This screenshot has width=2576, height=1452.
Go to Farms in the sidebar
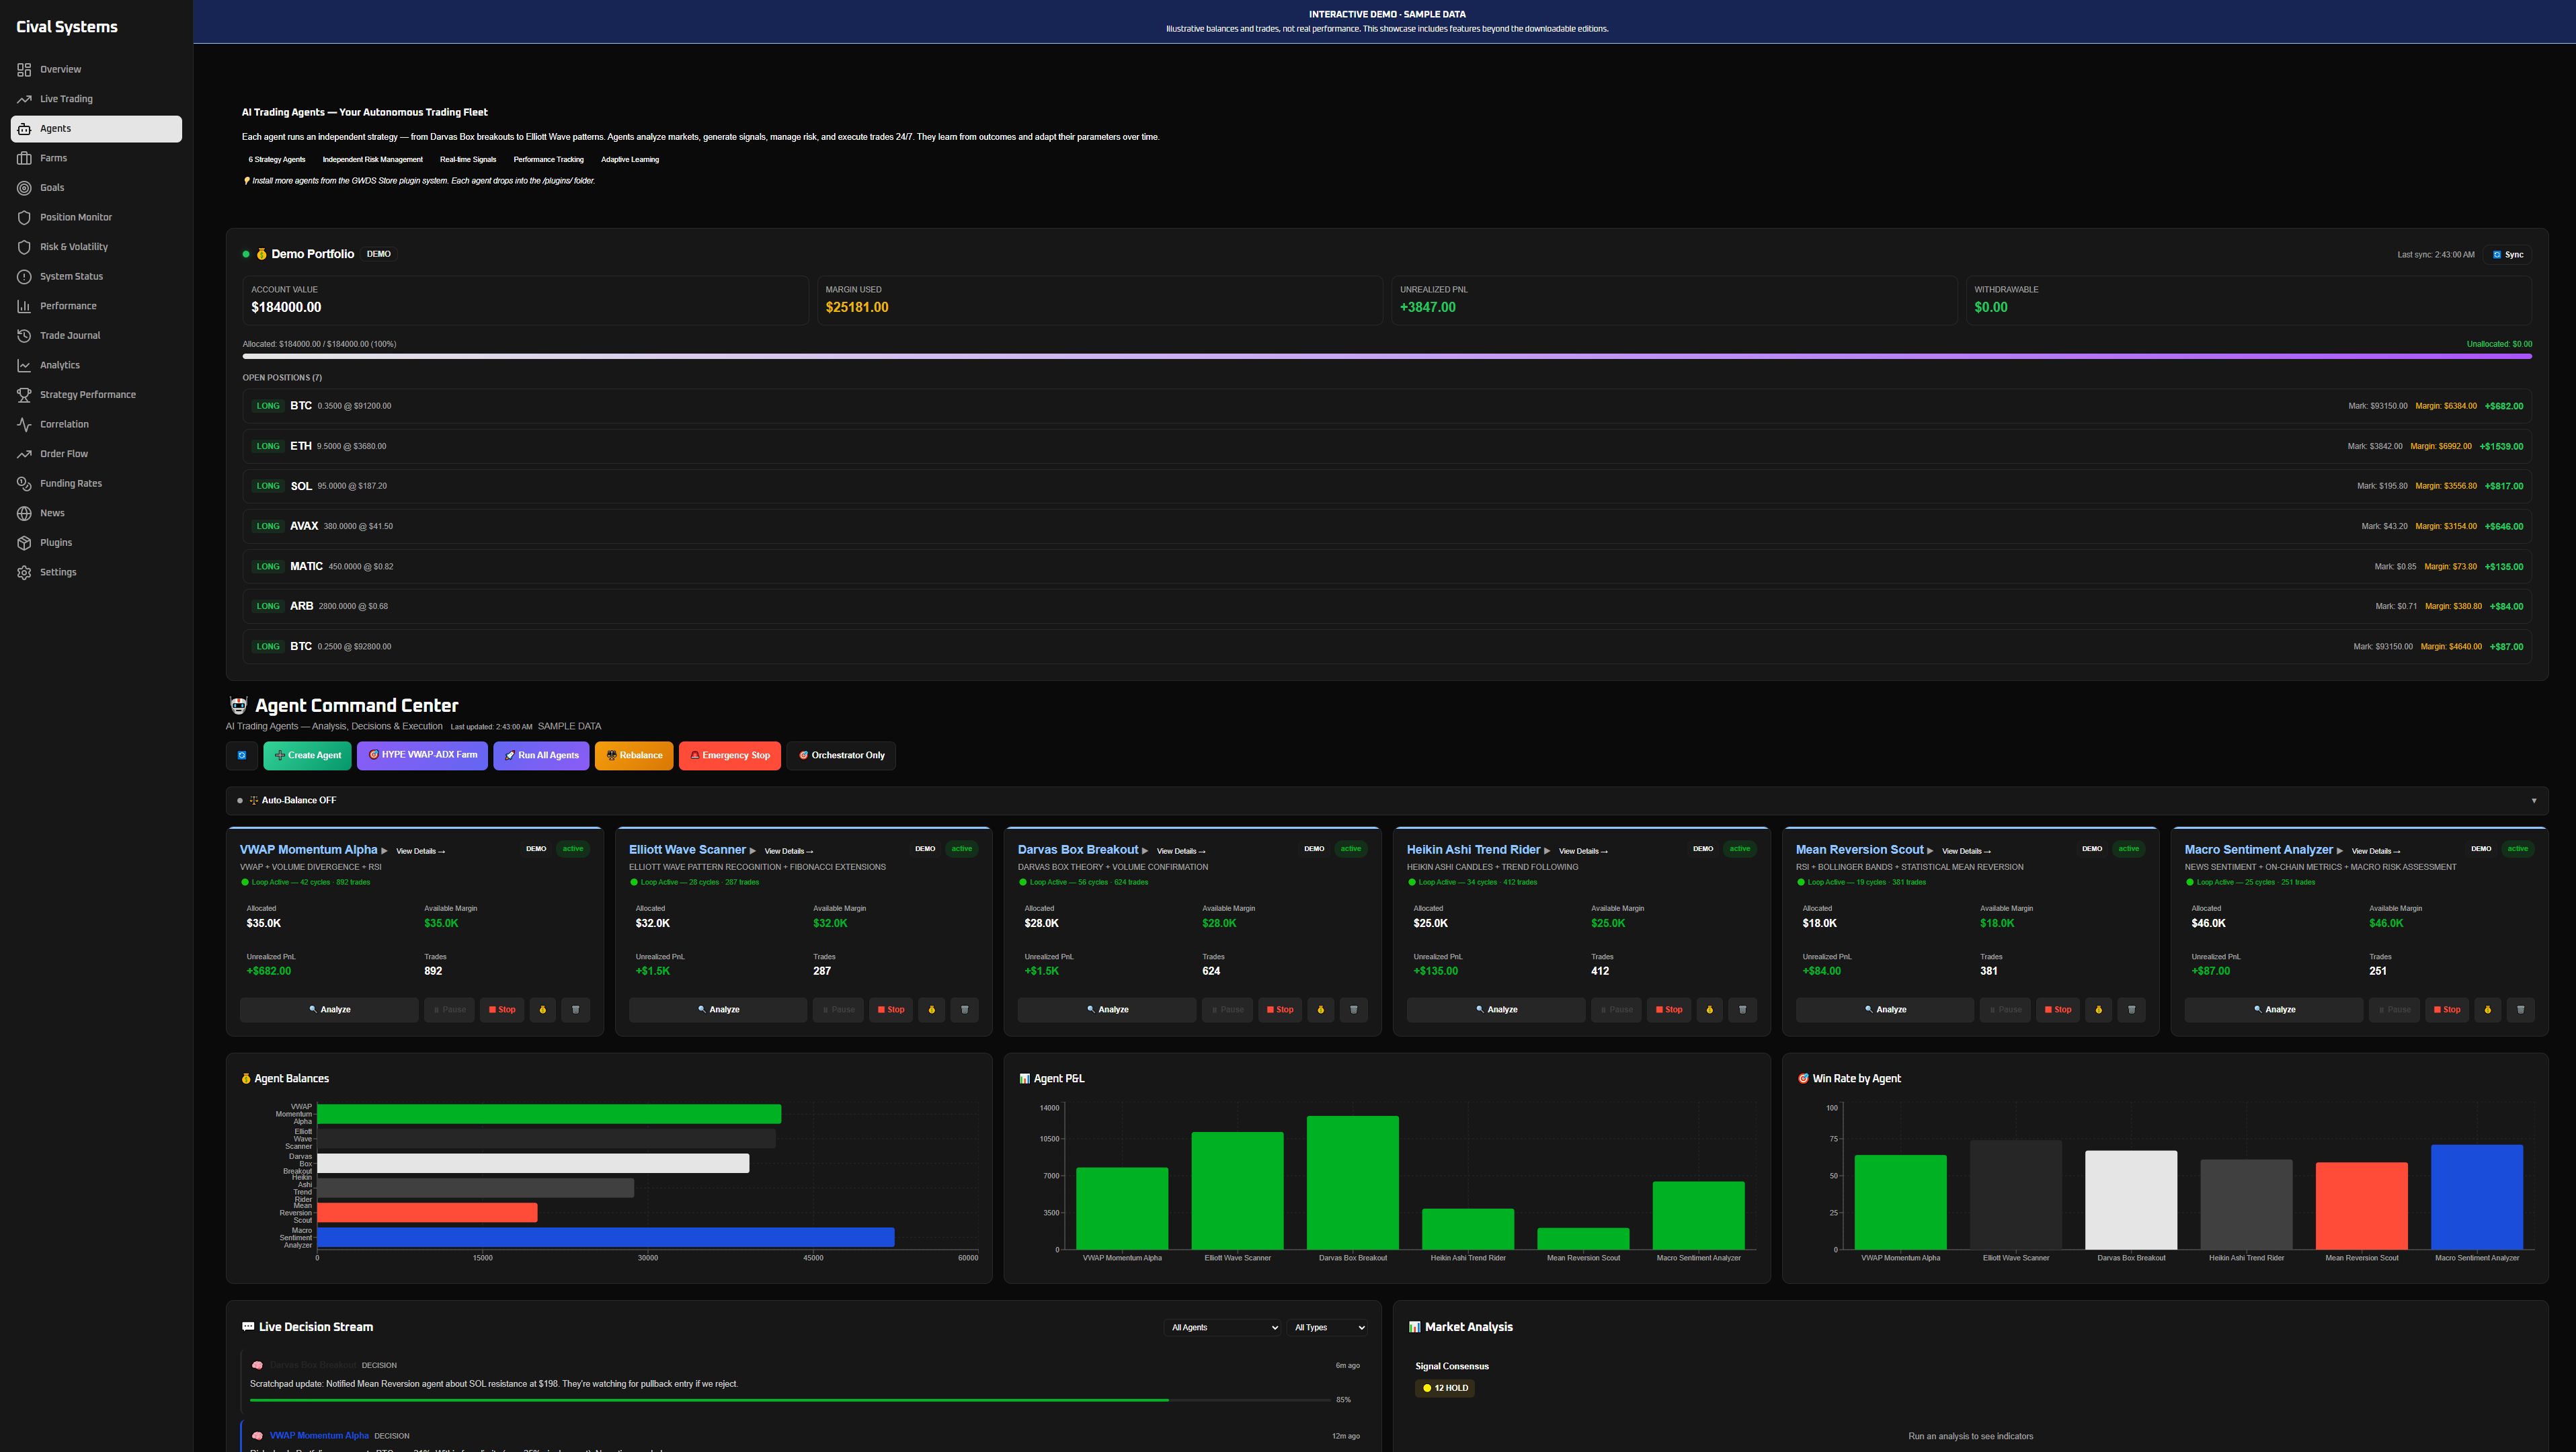click(x=96, y=158)
